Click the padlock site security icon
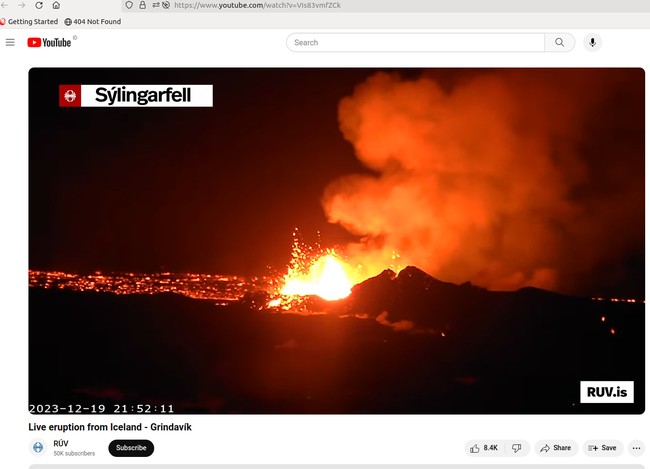Screen dimensions: 650x469 point(142,5)
